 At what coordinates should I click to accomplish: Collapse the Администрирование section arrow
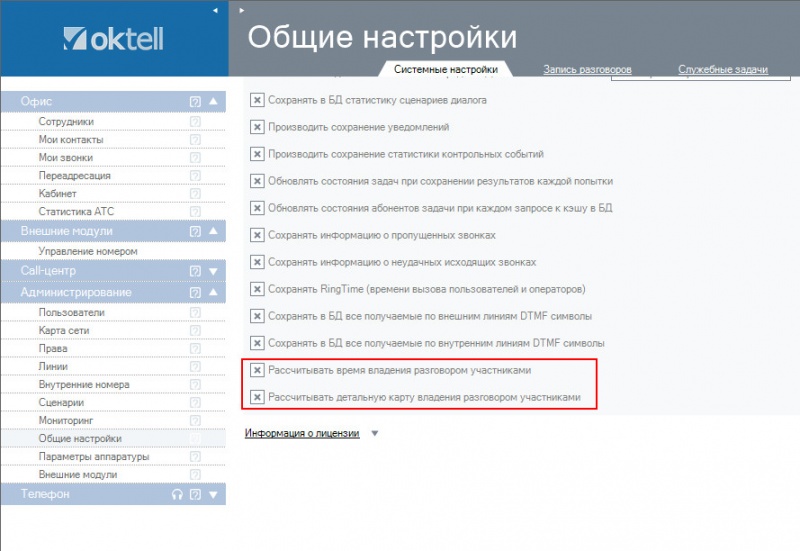(x=213, y=292)
